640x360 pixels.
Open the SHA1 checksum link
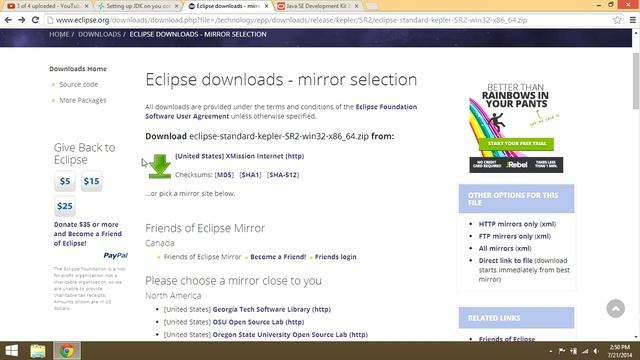tap(250, 175)
